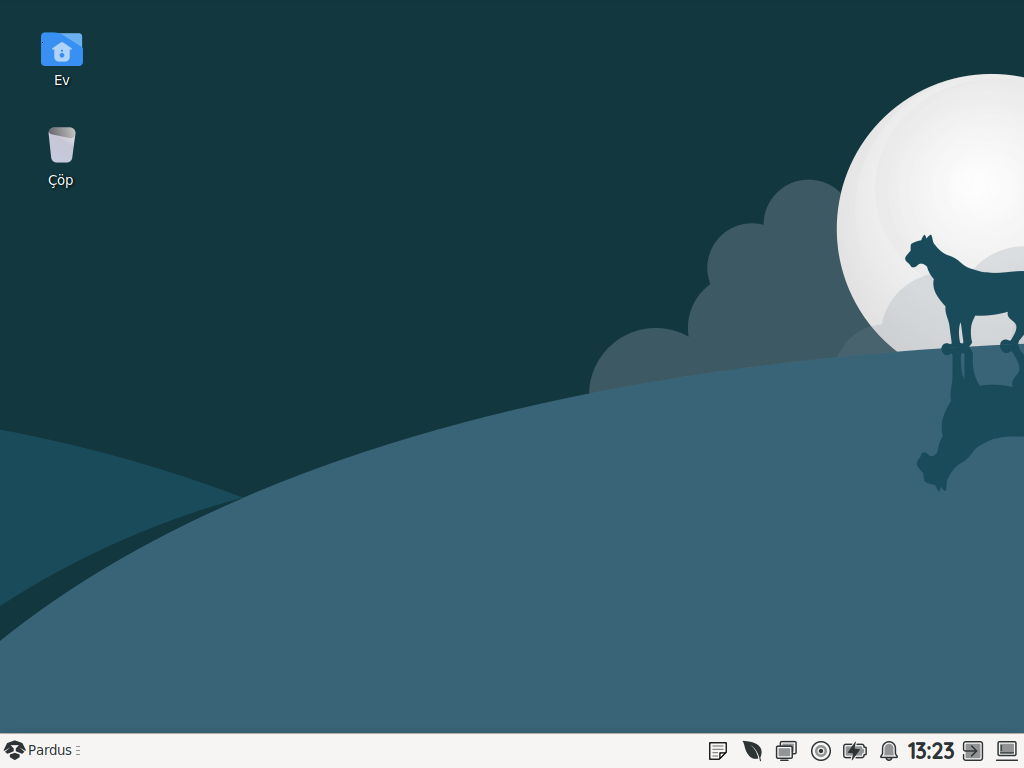Click the empty area in the middle of the taskbar

pyautogui.click(x=400, y=751)
